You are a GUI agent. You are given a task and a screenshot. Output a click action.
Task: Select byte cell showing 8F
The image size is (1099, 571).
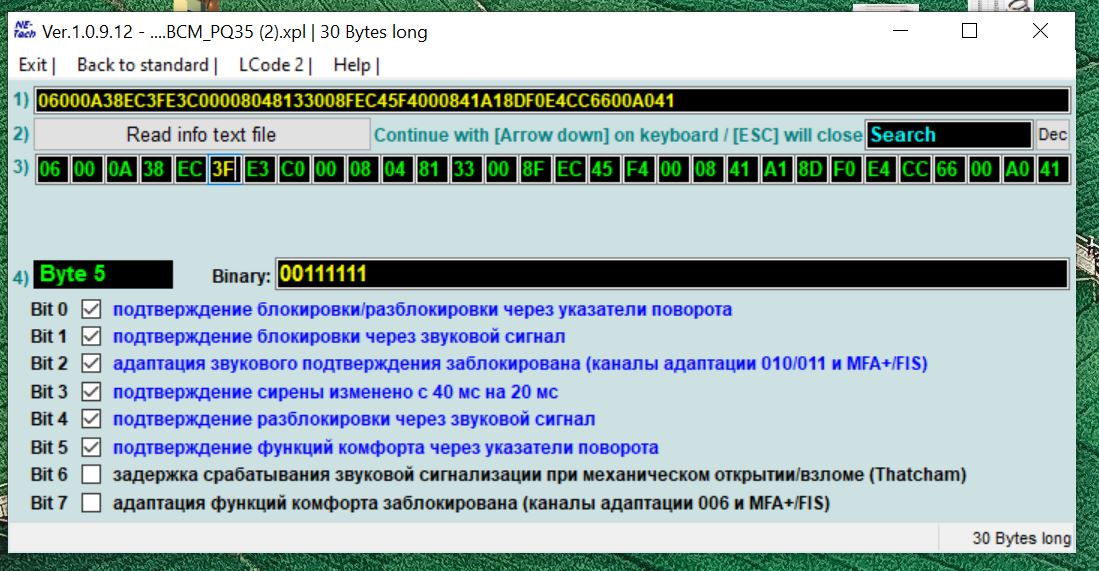534,170
